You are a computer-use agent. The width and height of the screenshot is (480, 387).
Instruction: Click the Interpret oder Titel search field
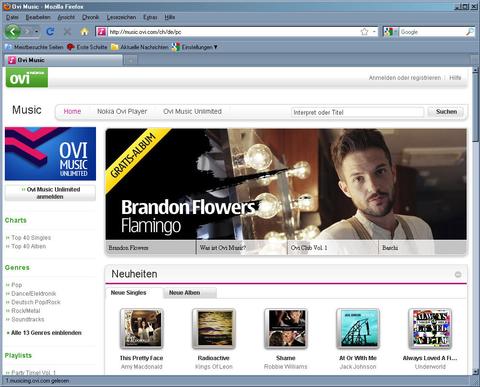[357, 112]
